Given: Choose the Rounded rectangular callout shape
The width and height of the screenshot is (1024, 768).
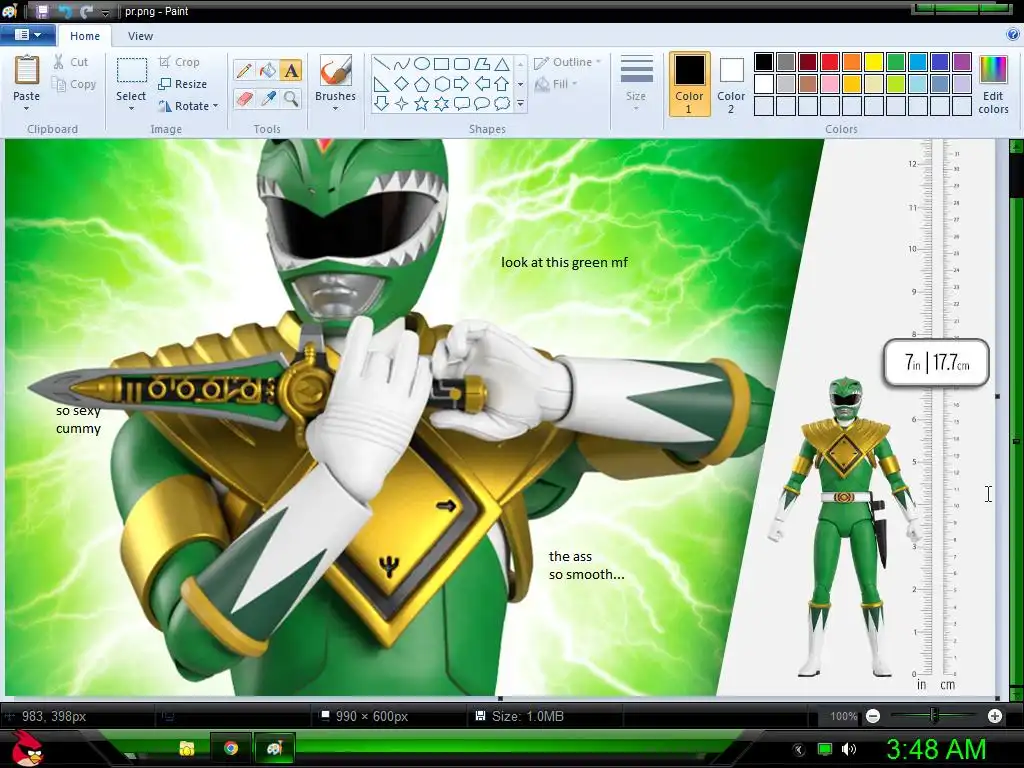Looking at the screenshot, I should pos(462,103).
